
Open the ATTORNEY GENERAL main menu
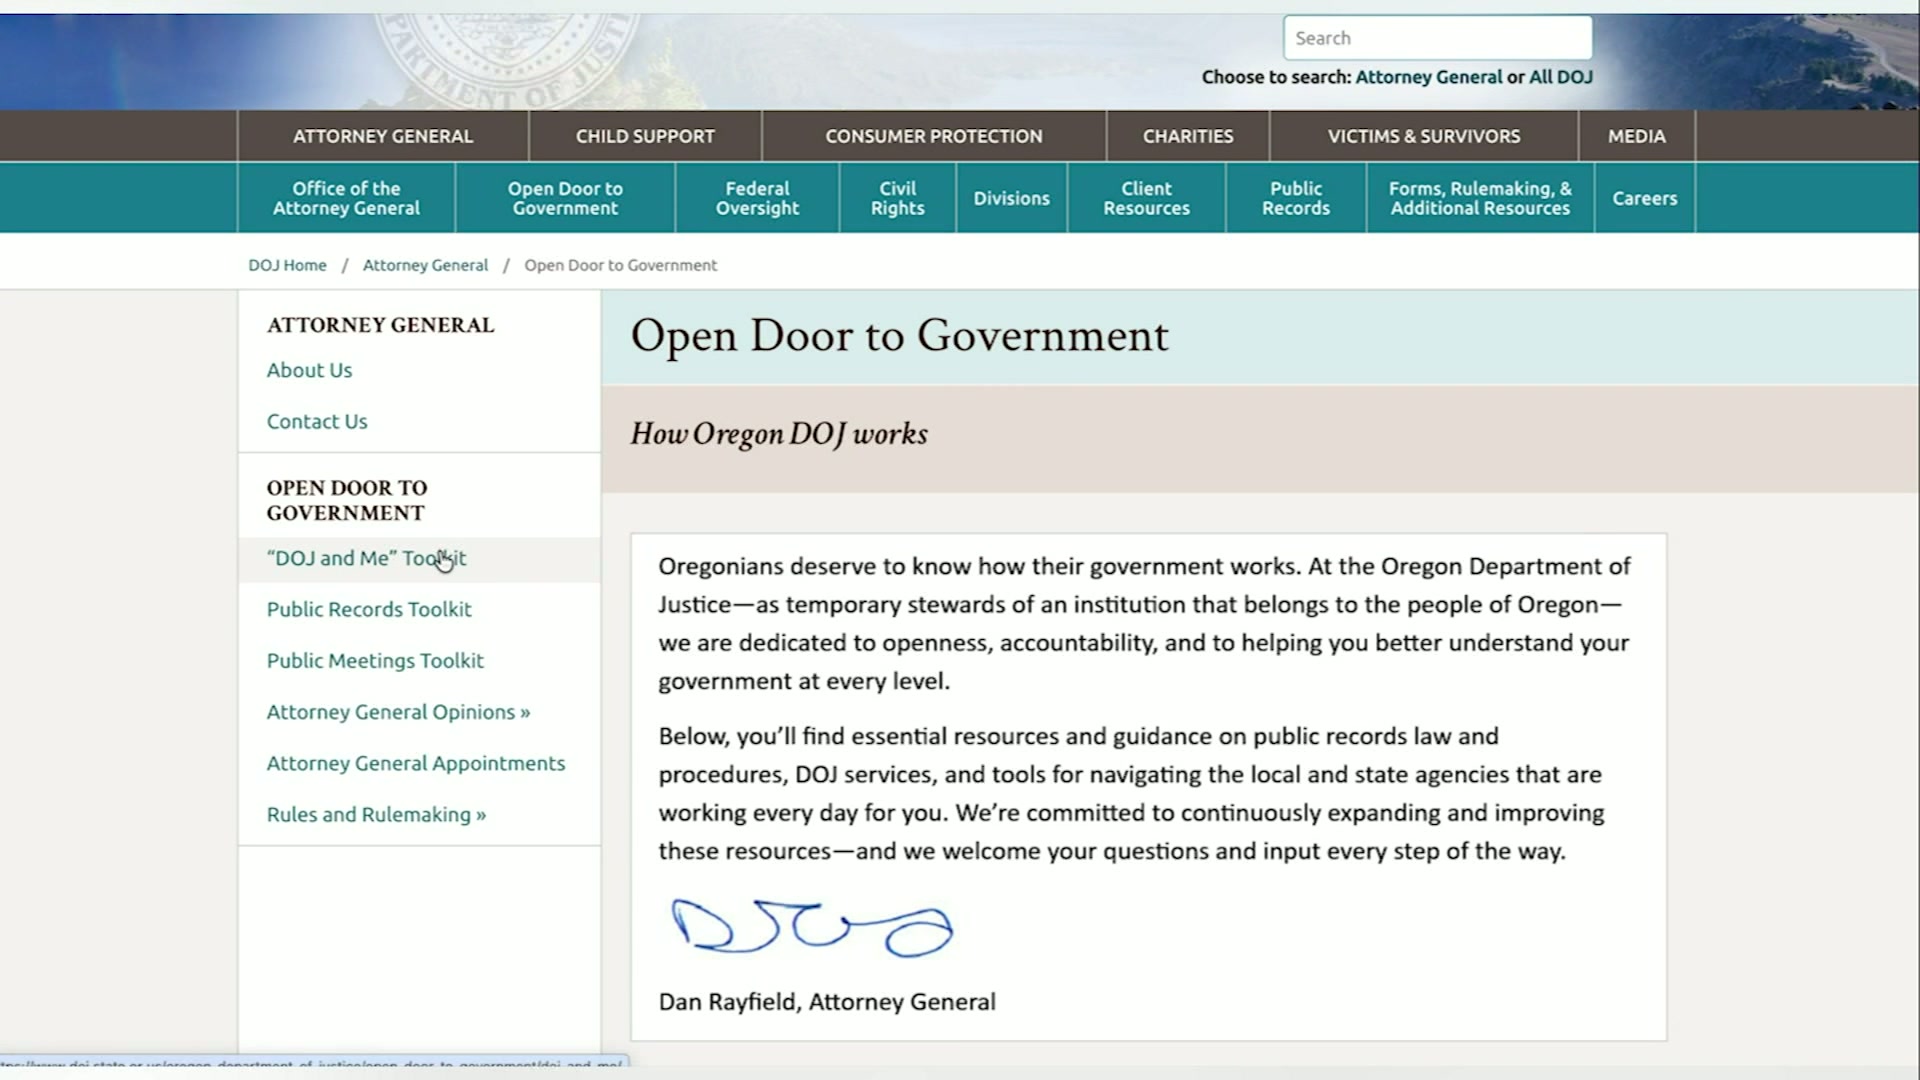coord(383,136)
